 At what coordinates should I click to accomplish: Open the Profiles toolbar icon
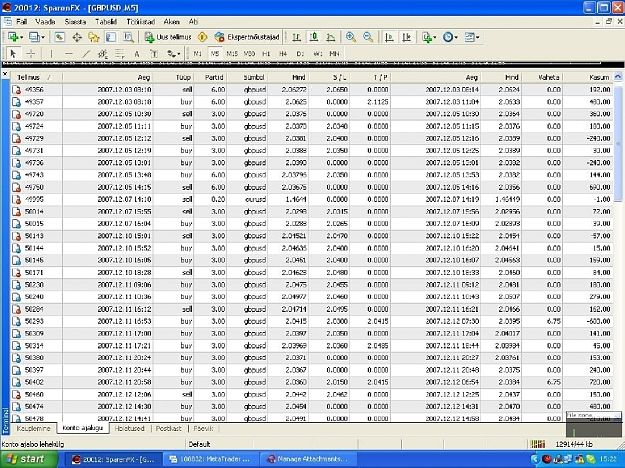tap(37, 37)
